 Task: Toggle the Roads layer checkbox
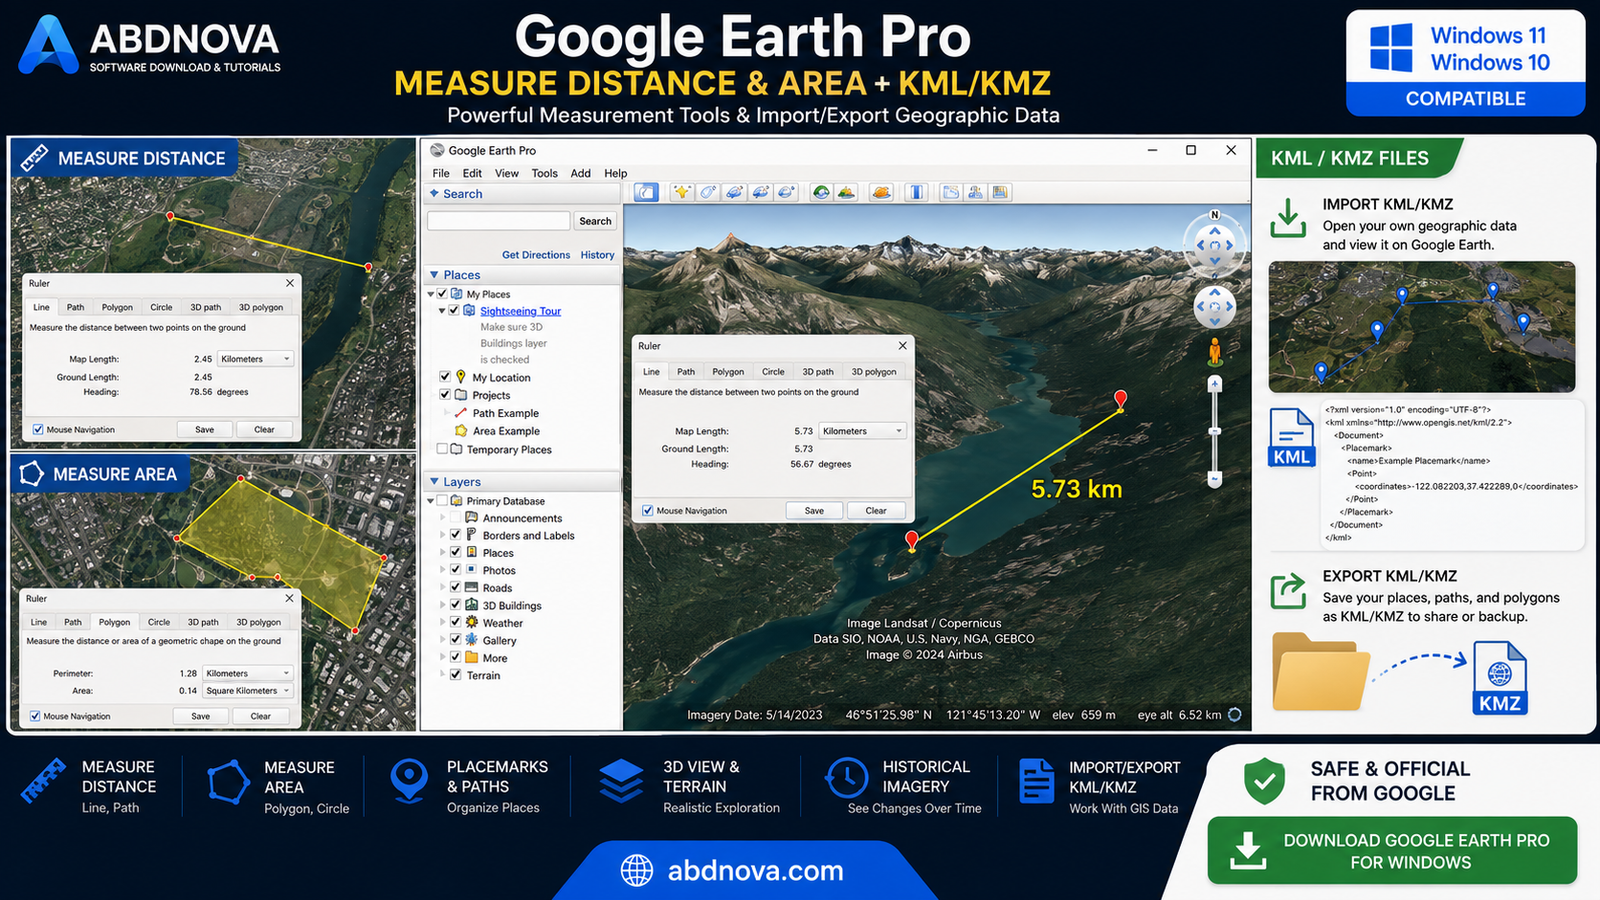coord(455,587)
